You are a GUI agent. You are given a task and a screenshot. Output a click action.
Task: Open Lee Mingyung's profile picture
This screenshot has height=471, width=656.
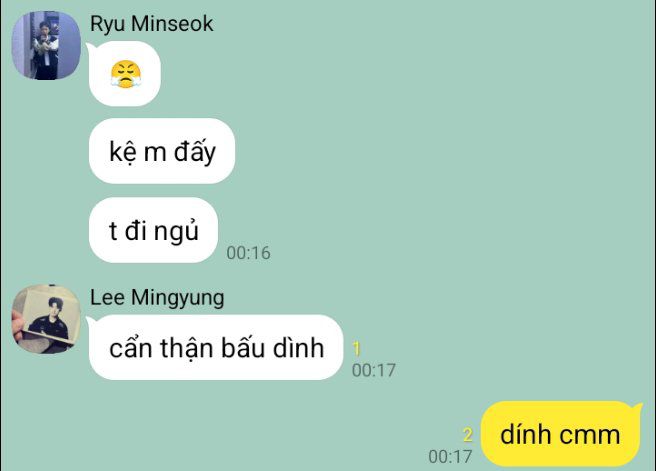pos(46,319)
